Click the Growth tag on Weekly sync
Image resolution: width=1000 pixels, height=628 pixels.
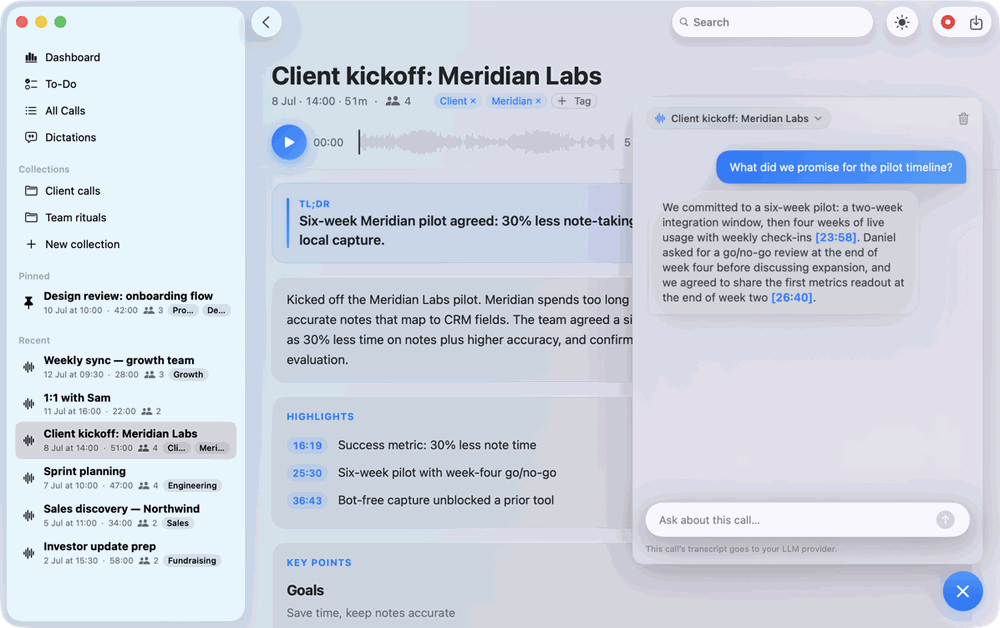(188, 375)
